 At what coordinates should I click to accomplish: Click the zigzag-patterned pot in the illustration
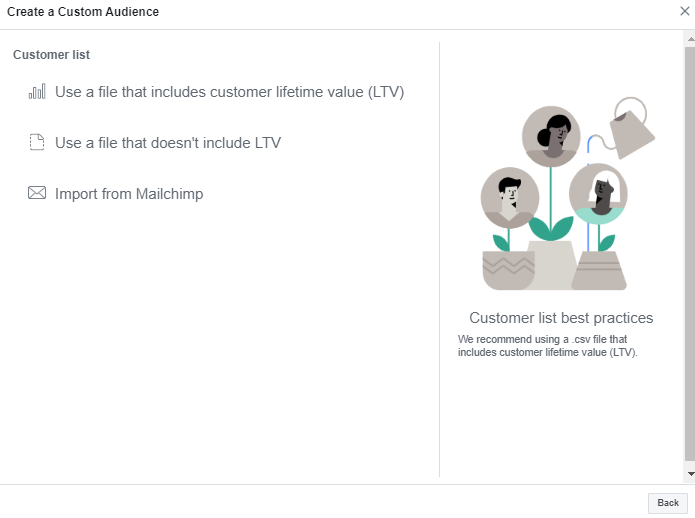point(509,270)
